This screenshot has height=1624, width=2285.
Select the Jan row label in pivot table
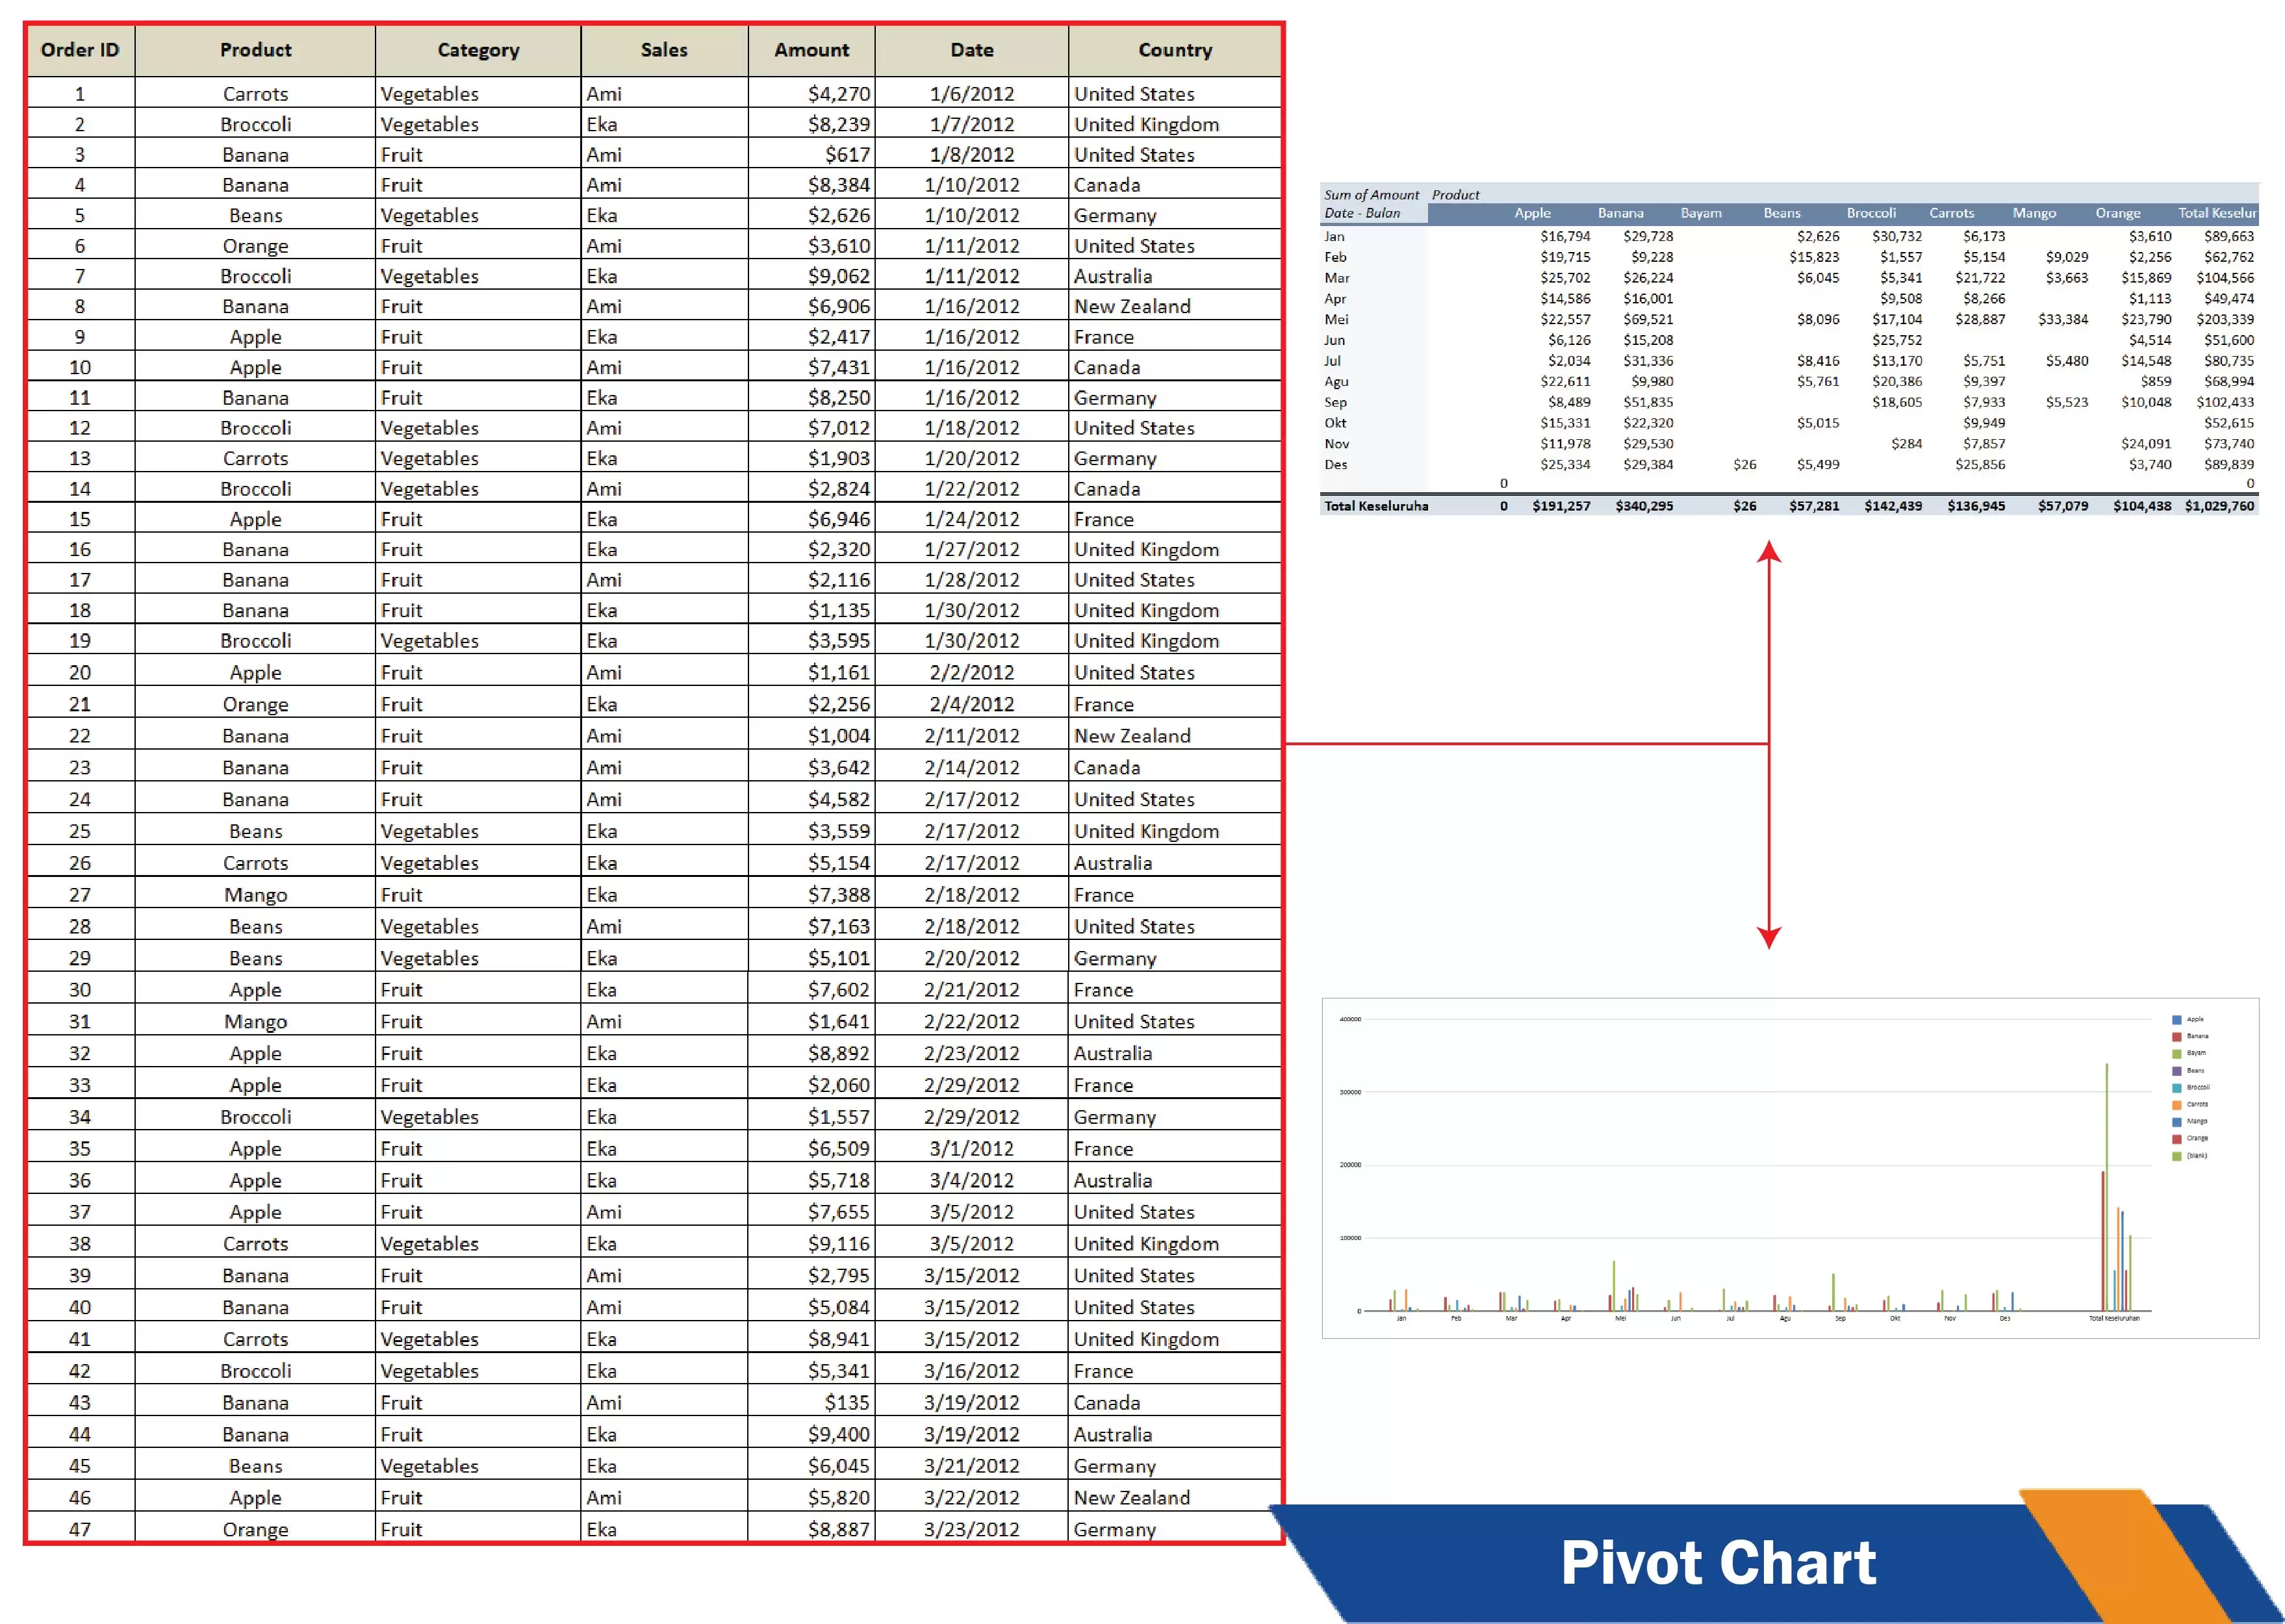(x=1334, y=236)
